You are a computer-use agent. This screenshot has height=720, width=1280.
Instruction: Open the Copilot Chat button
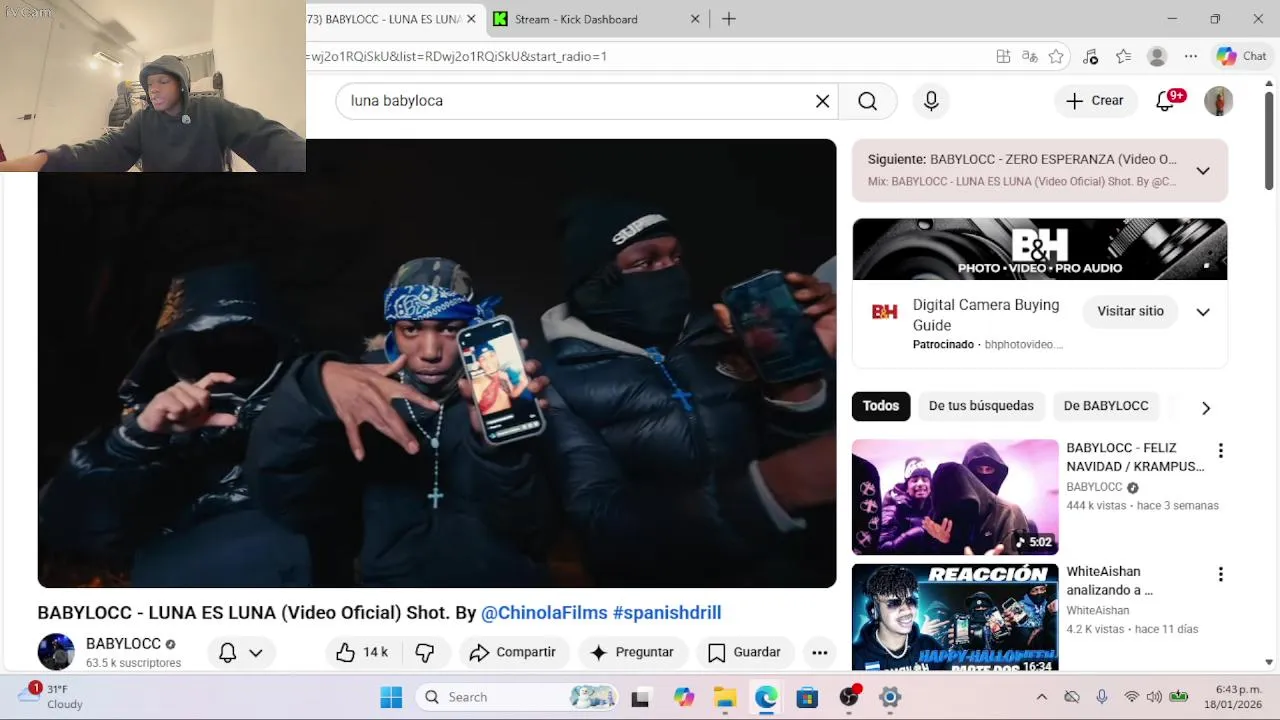point(1241,57)
